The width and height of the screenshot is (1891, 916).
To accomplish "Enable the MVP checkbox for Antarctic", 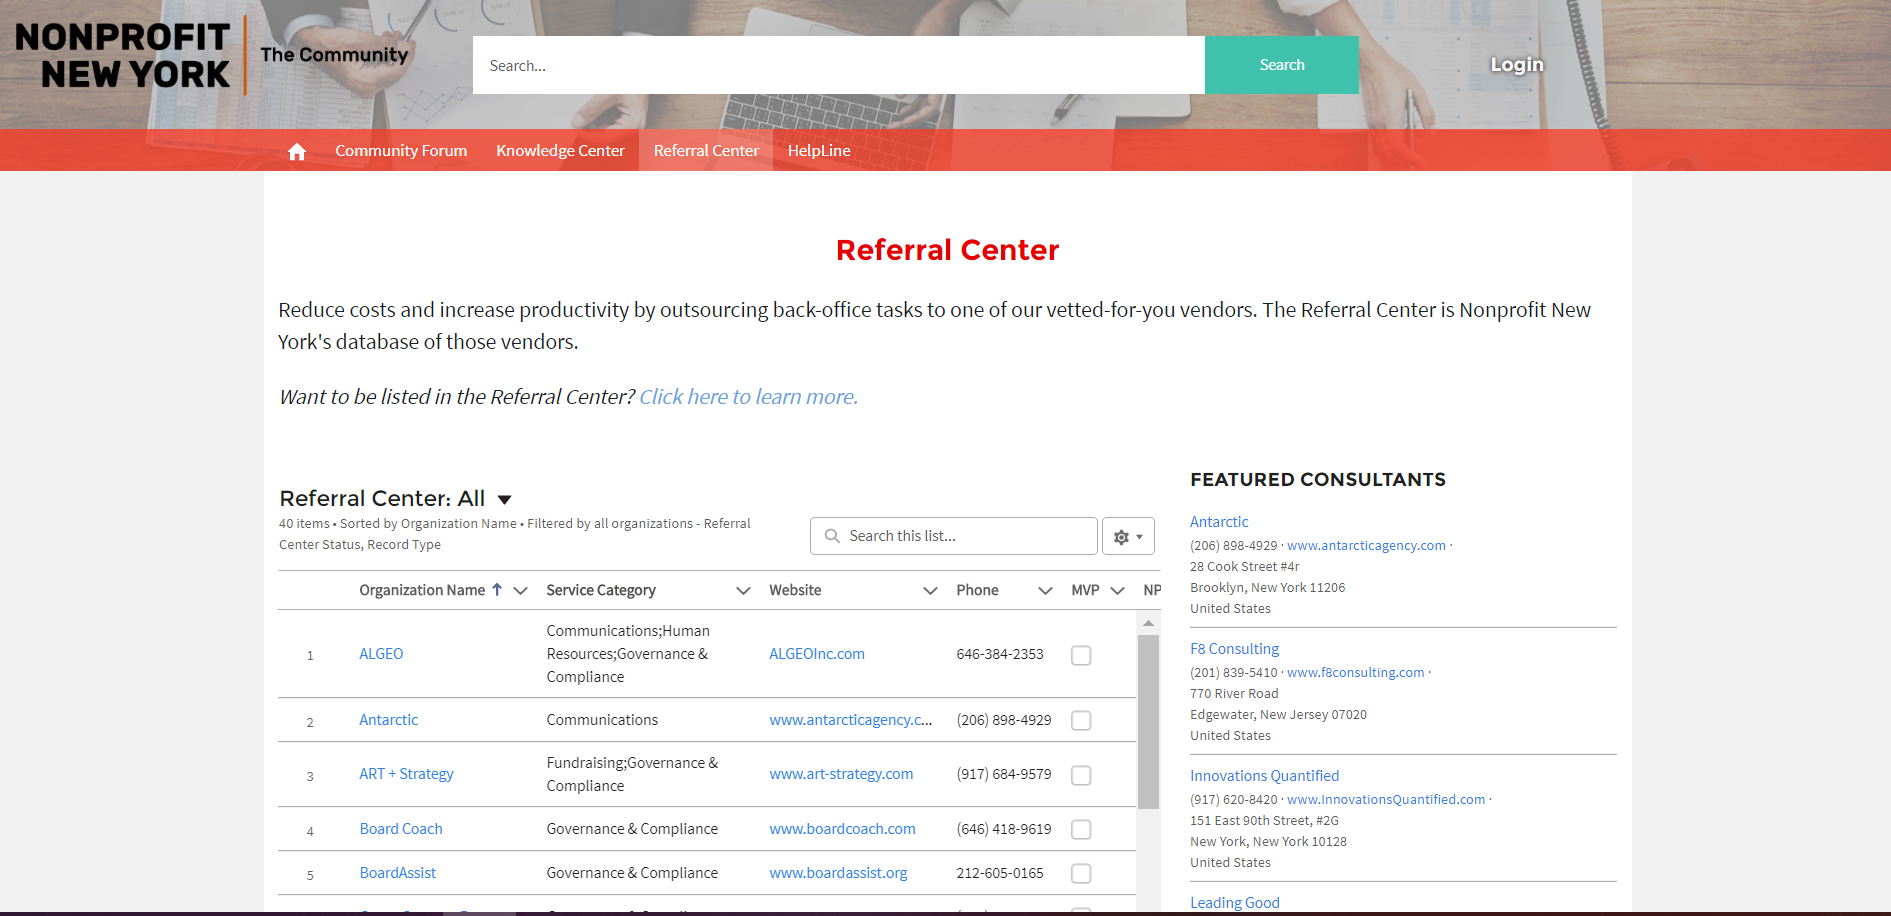I will (1080, 720).
